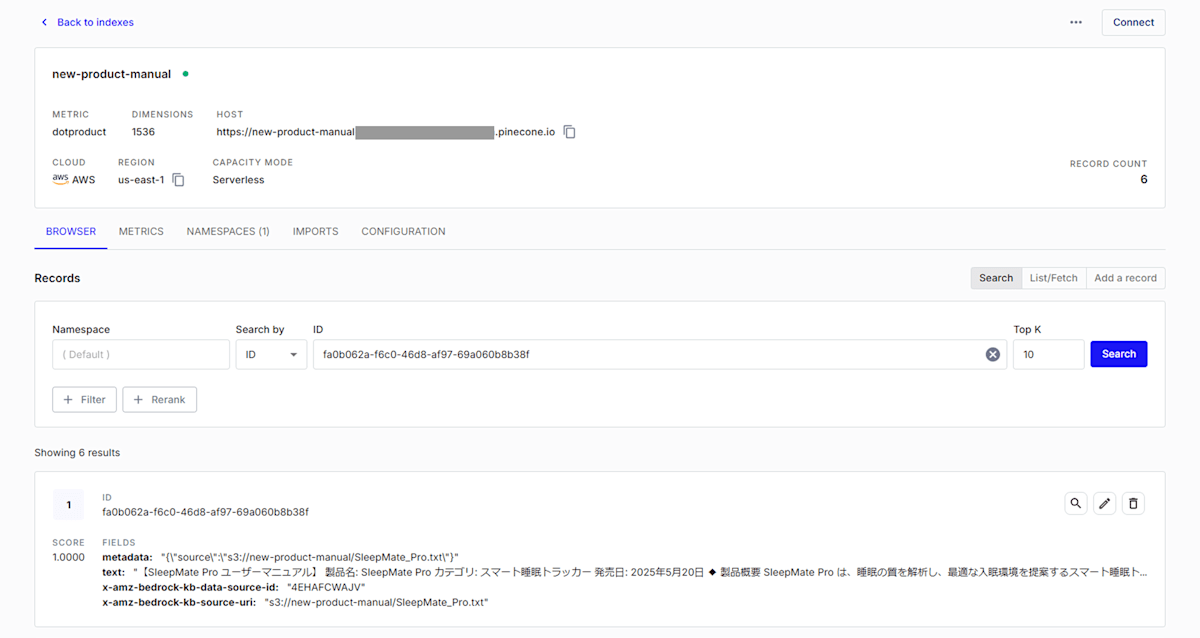Go back via Back to indexes link
The height and width of the screenshot is (638, 1200).
pos(86,22)
